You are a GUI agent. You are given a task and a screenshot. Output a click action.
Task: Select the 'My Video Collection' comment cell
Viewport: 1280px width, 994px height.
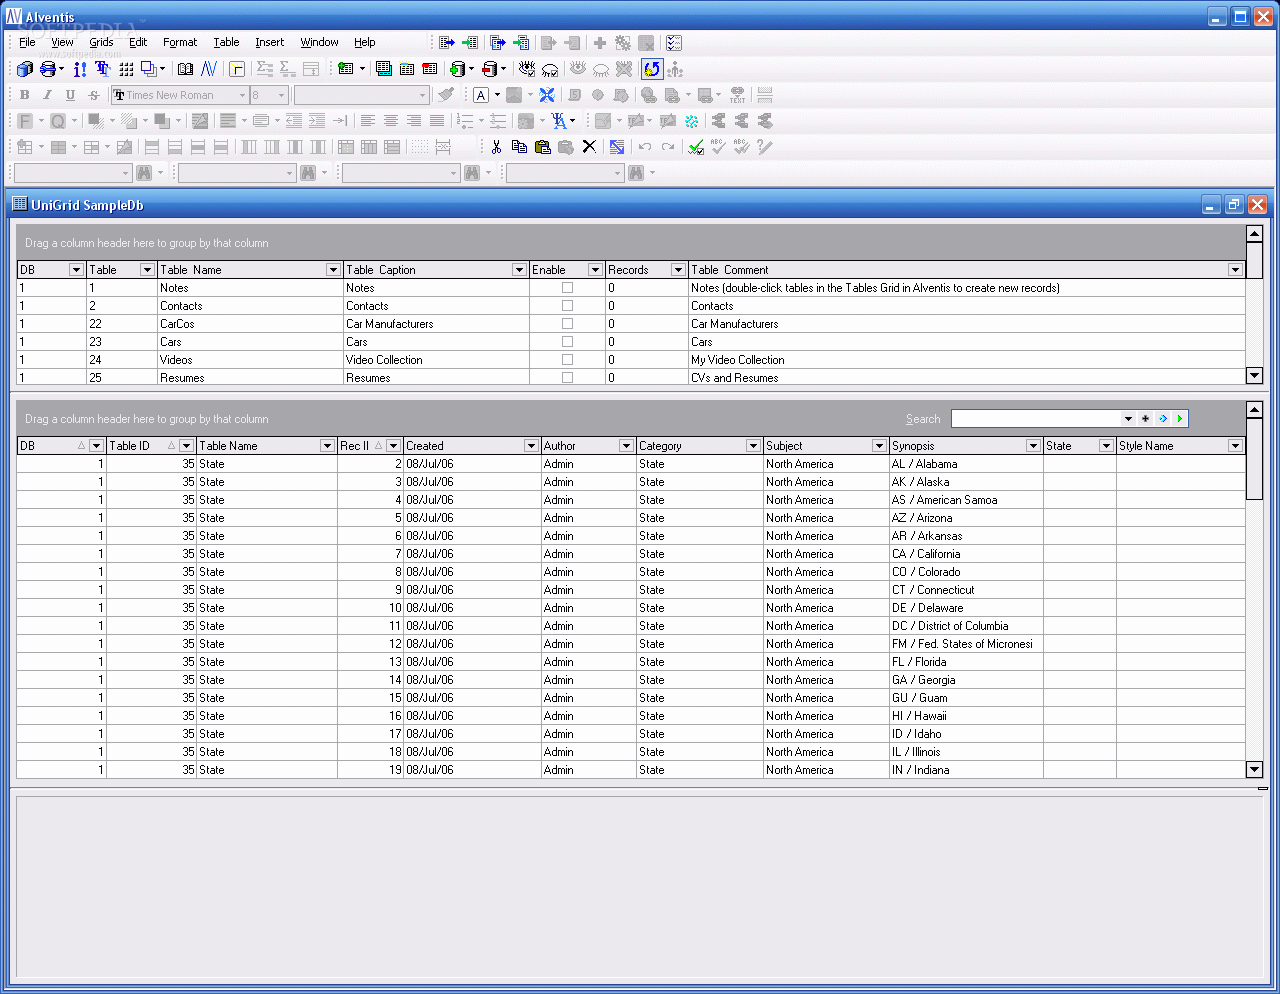(967, 360)
